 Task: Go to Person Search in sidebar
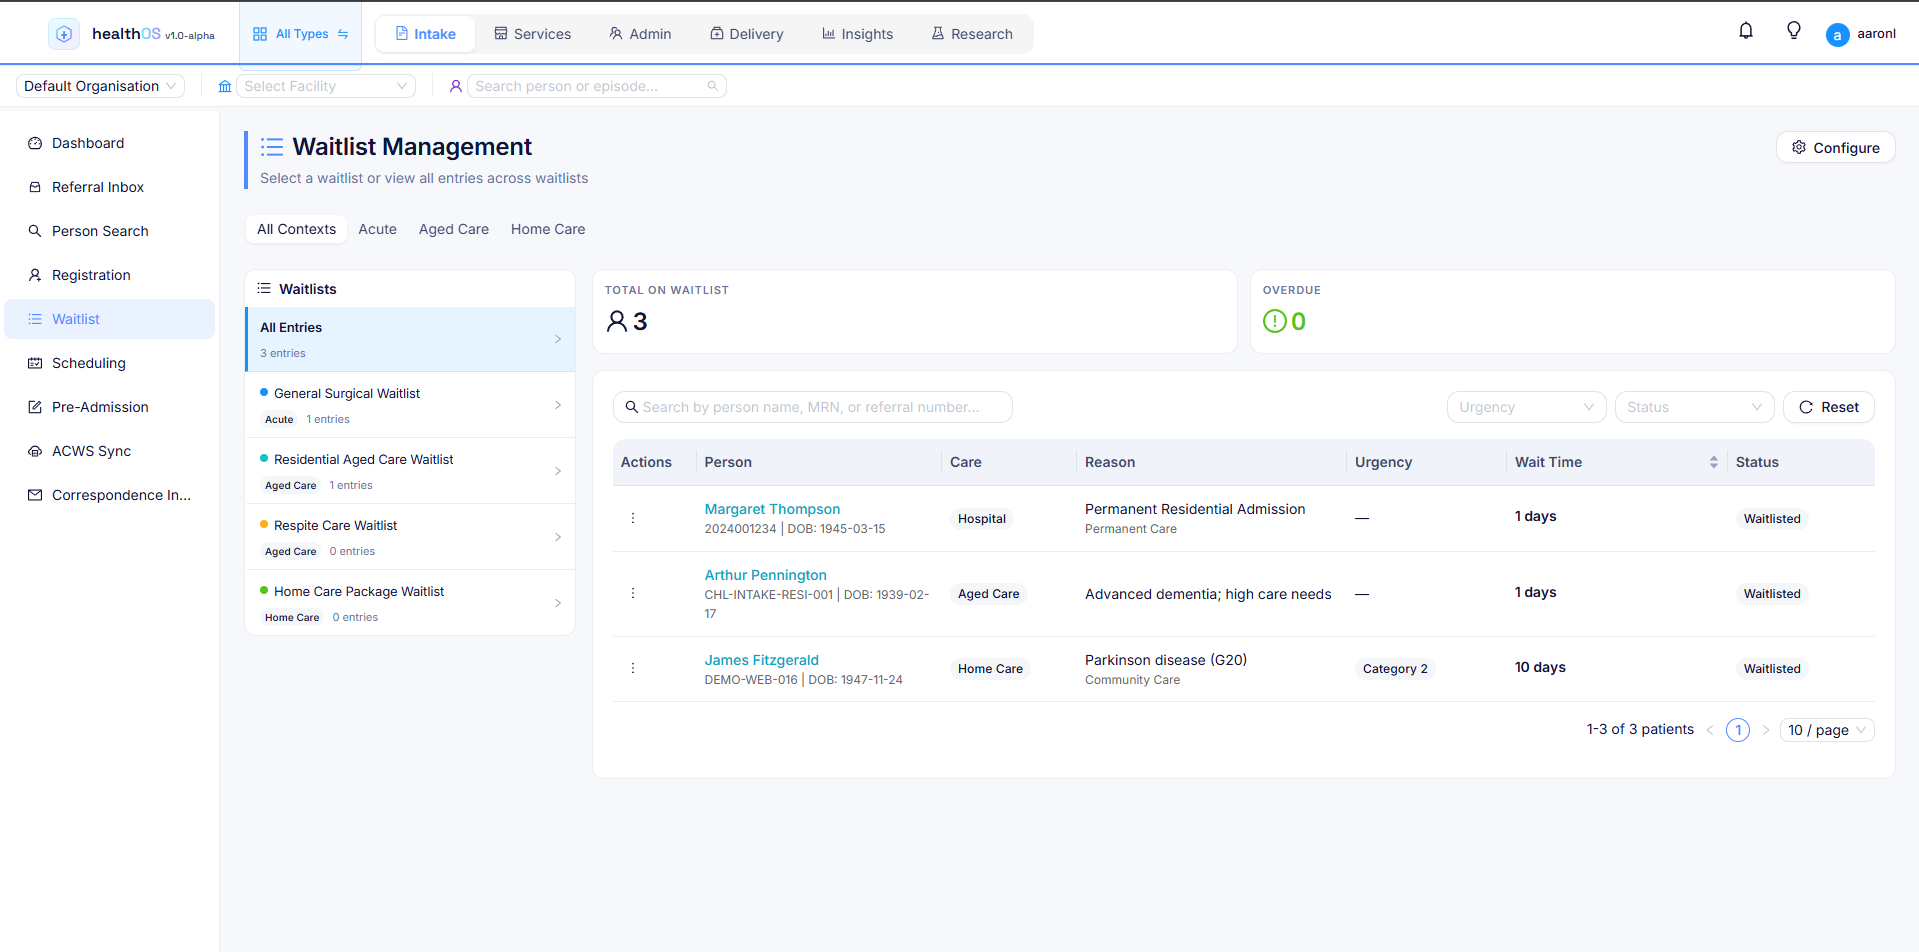coord(110,231)
